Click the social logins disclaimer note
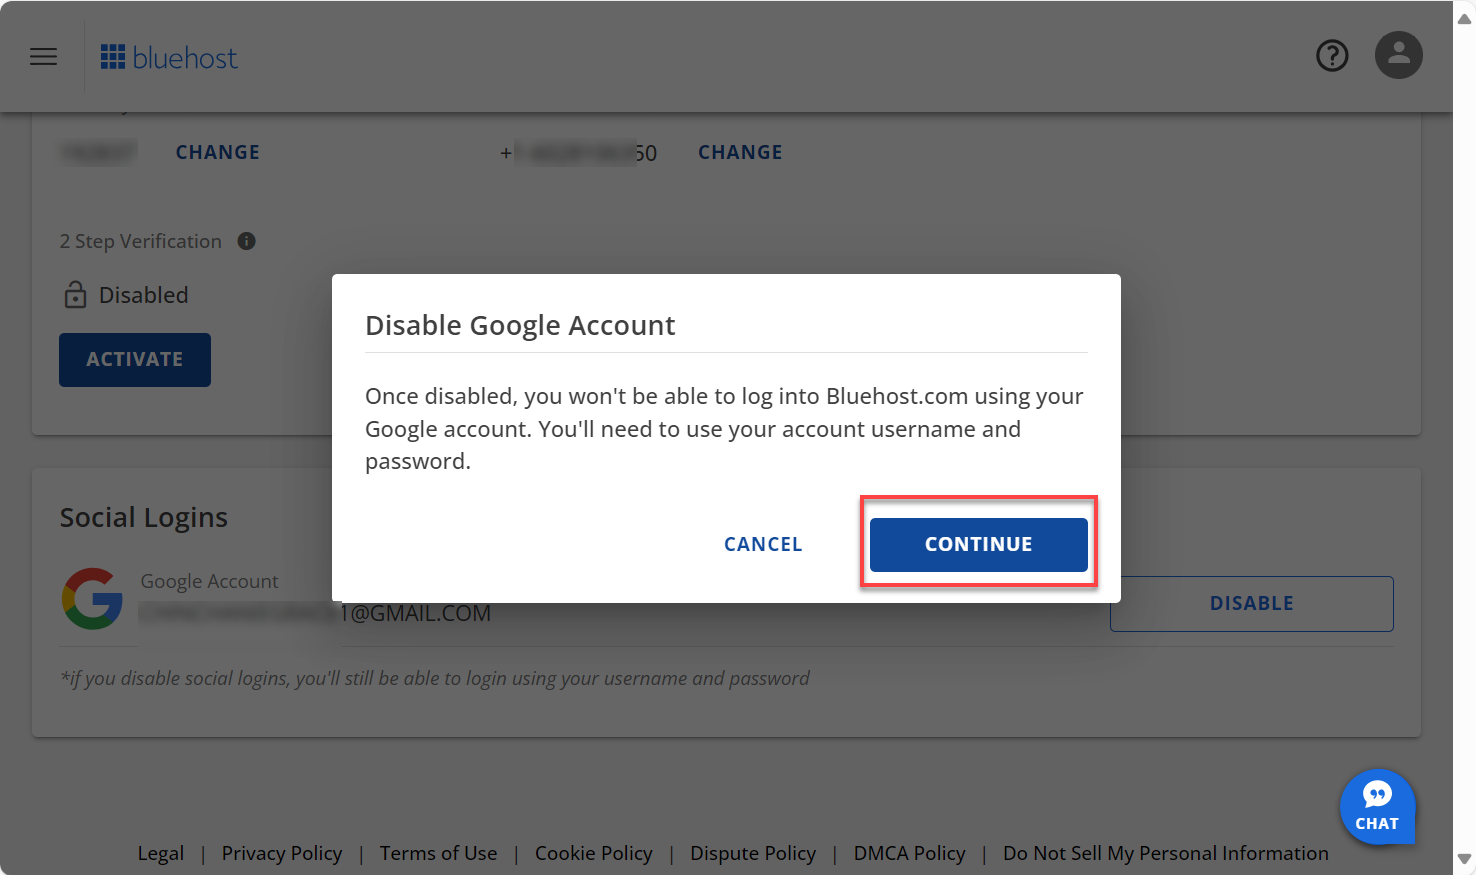 point(435,678)
